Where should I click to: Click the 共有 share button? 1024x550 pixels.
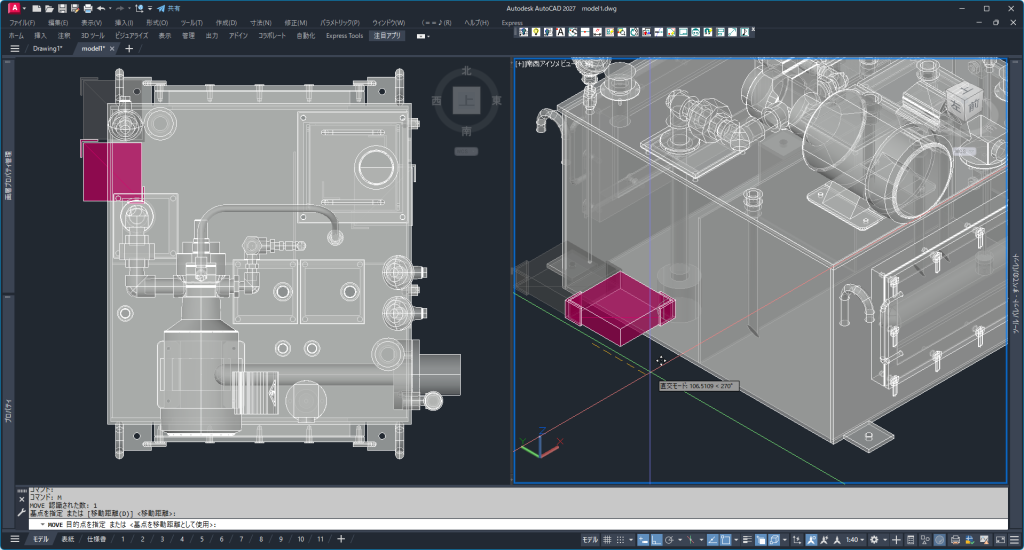tap(168, 8)
